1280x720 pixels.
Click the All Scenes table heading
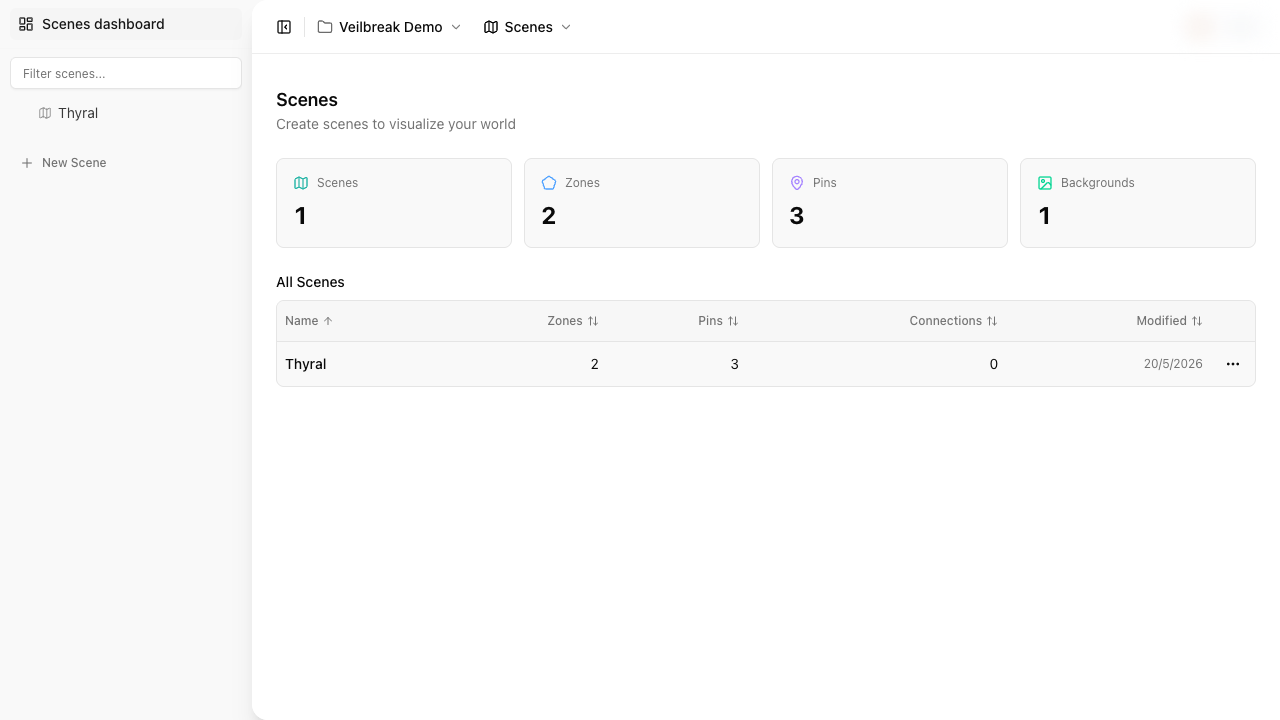(x=310, y=282)
